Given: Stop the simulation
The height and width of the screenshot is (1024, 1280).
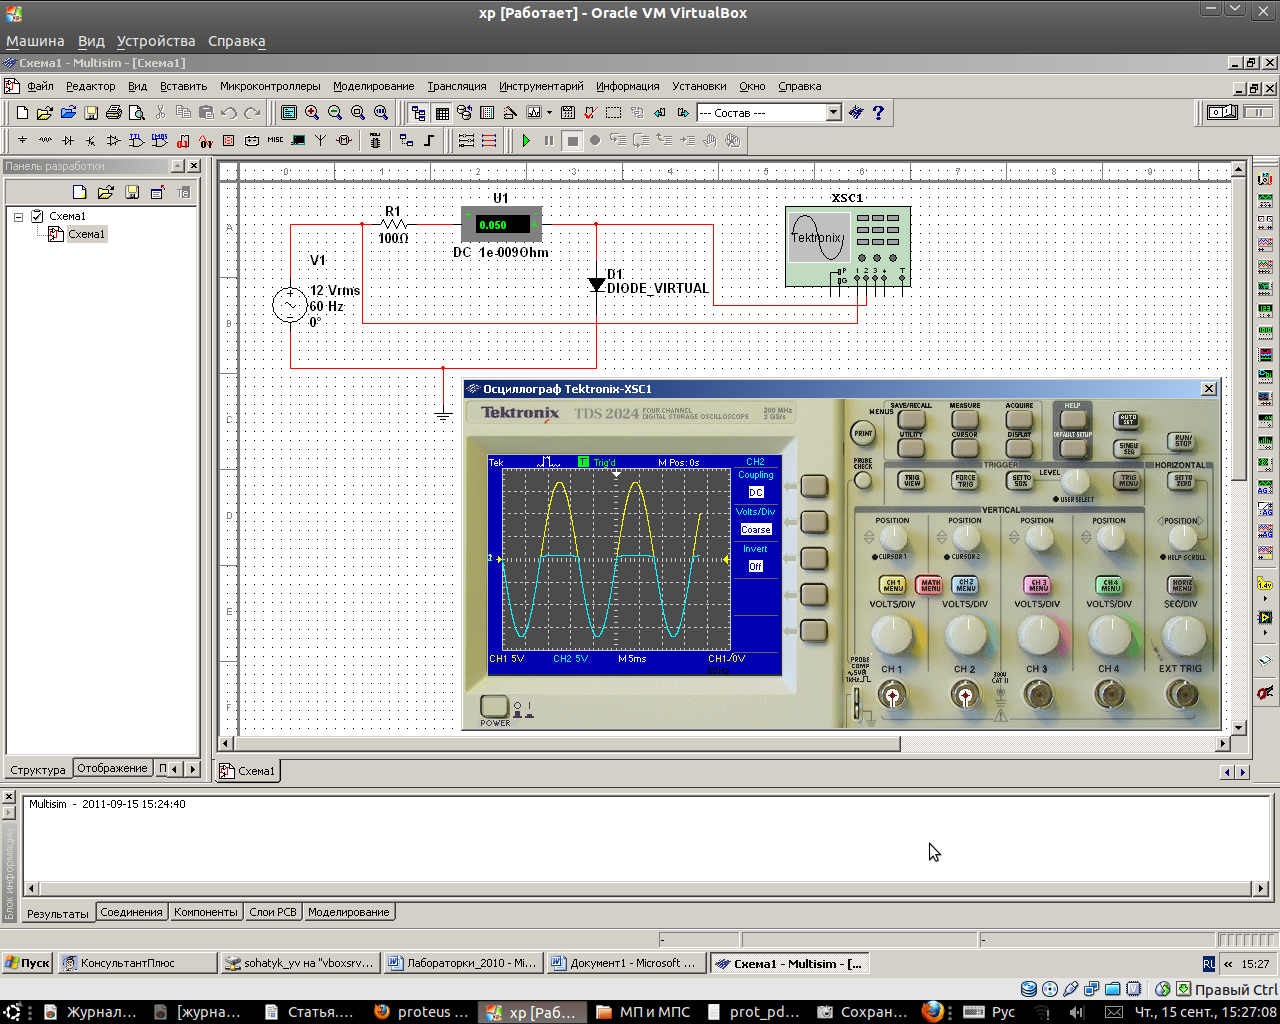Looking at the screenshot, I should 572,141.
